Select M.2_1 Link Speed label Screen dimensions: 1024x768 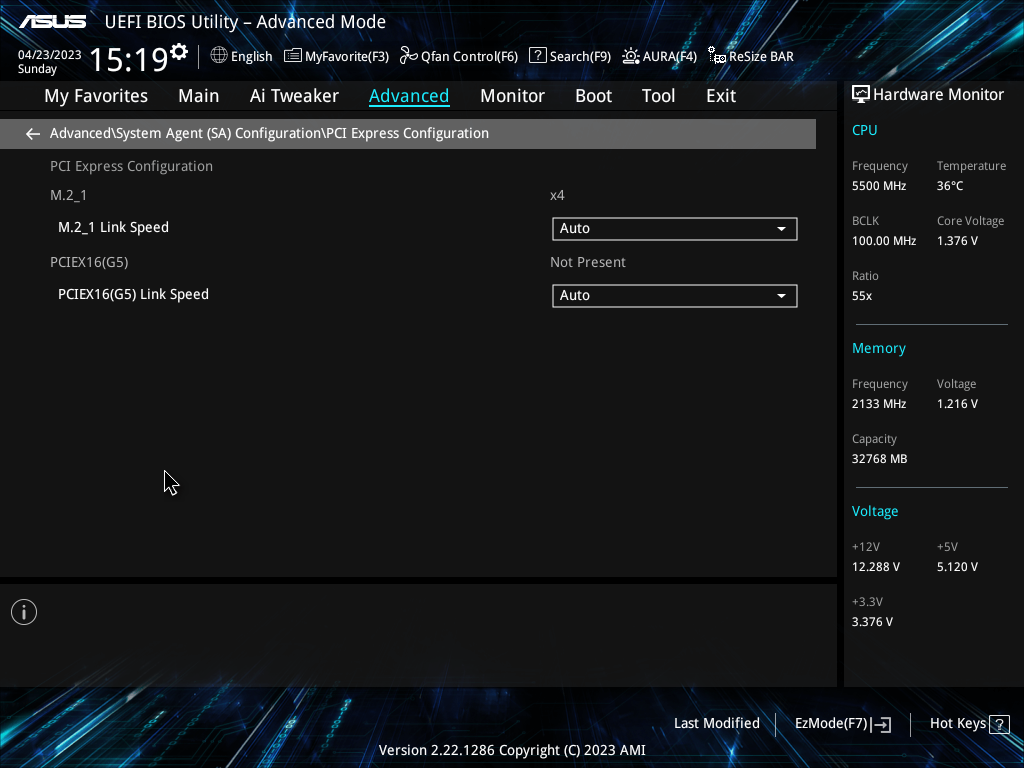pos(113,227)
